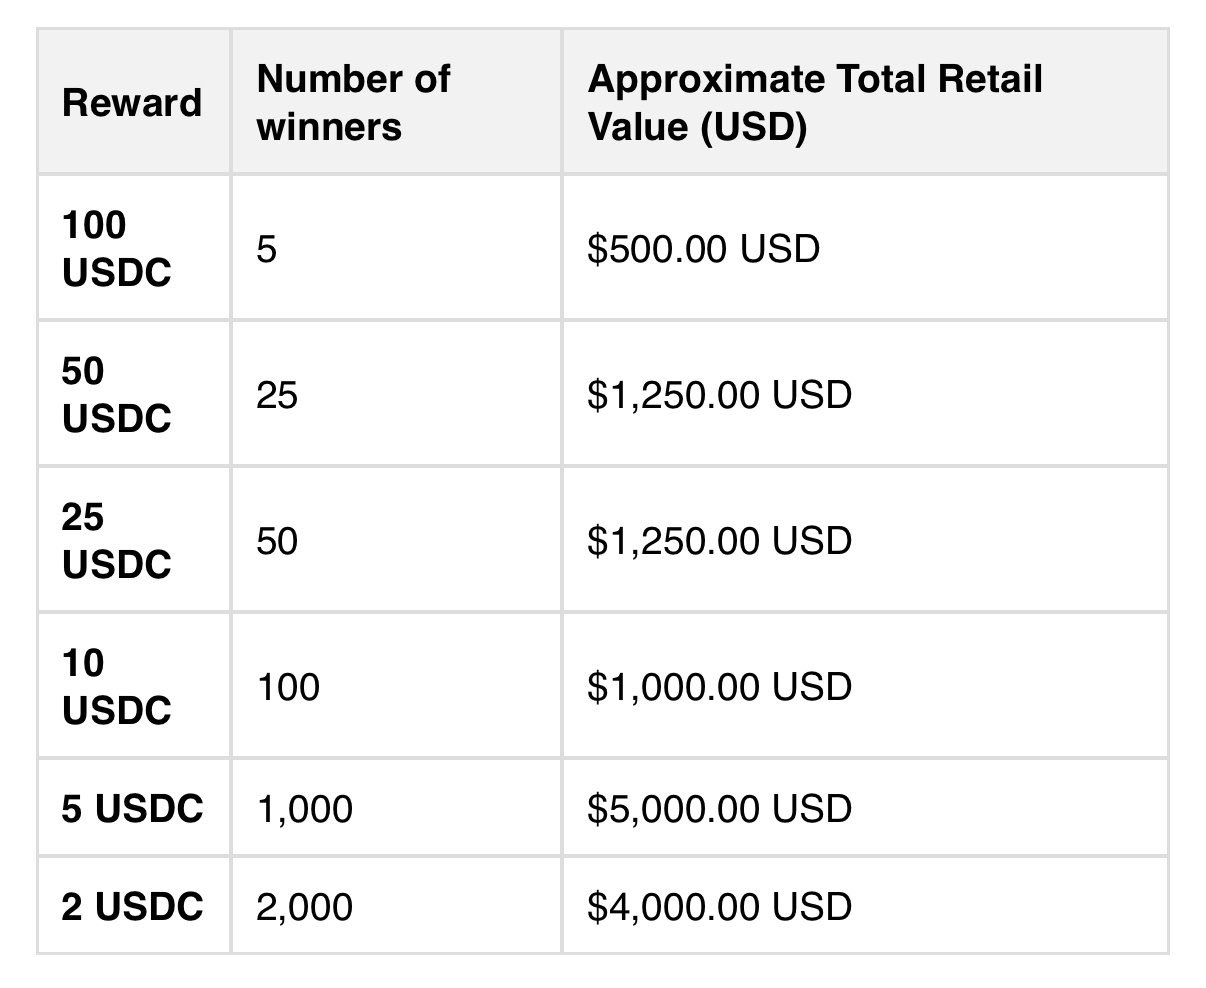The image size is (1206, 988).
Task: Select the 25 USDC reward cell
Action: tap(116, 541)
